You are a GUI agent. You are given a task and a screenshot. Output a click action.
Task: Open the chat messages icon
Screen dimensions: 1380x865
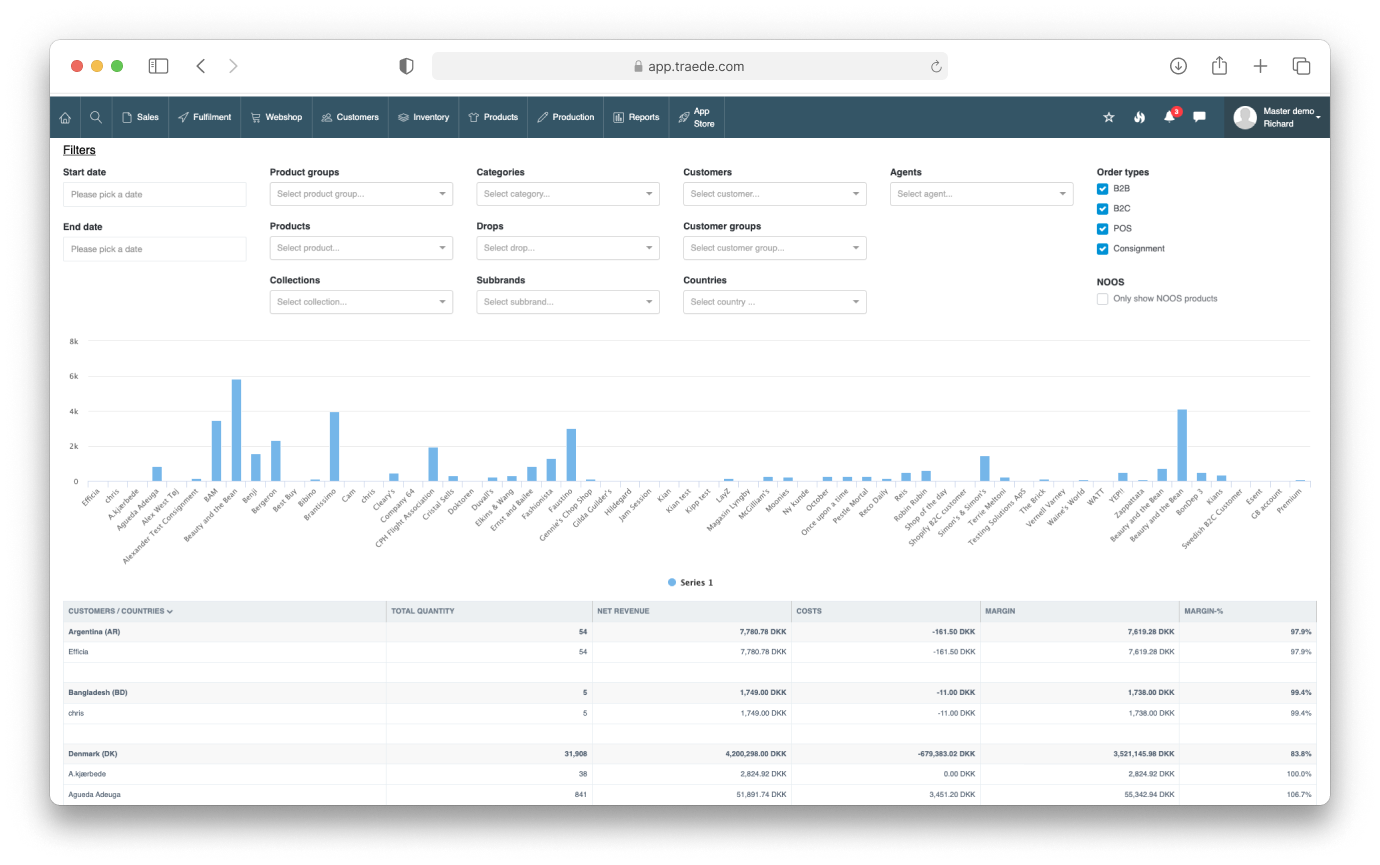tap(1200, 117)
